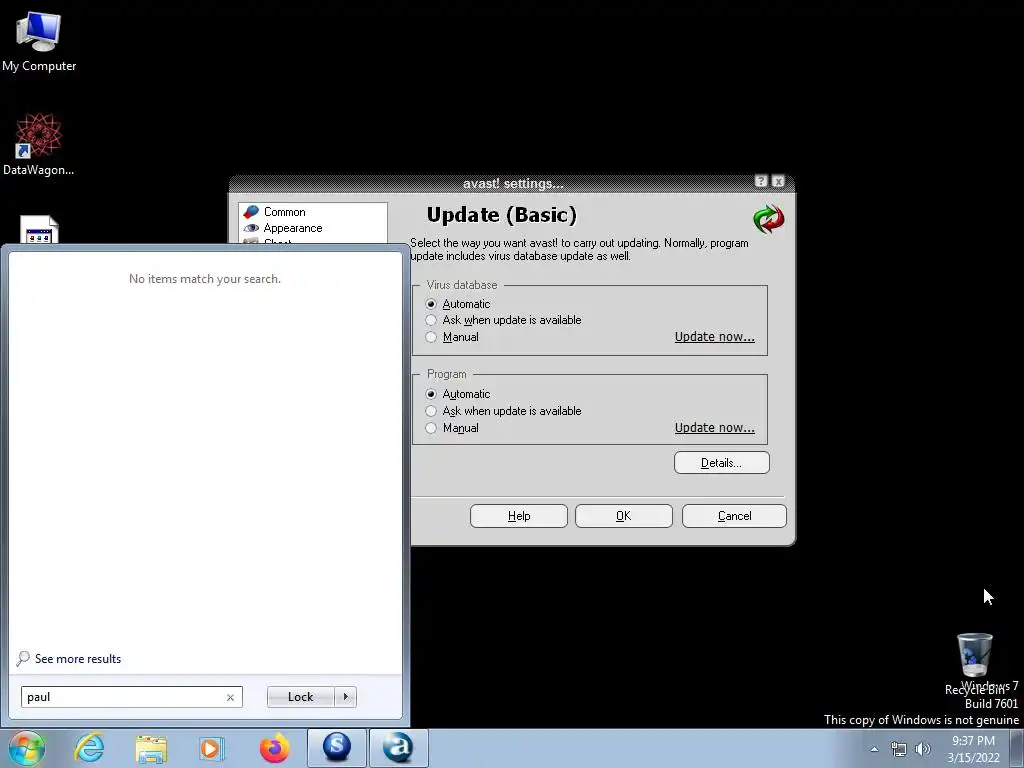Open the partially hidden desktop file icon

39,230
